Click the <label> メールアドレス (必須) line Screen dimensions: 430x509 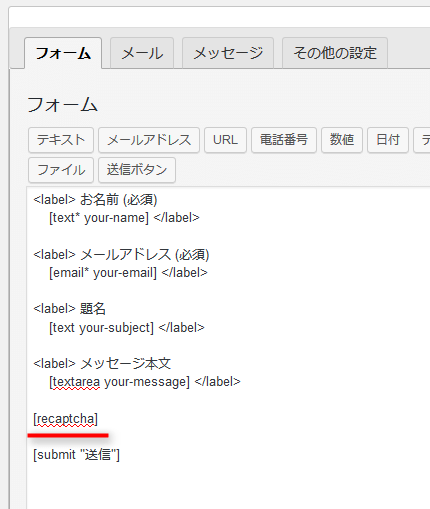pyautogui.click(x=121, y=255)
